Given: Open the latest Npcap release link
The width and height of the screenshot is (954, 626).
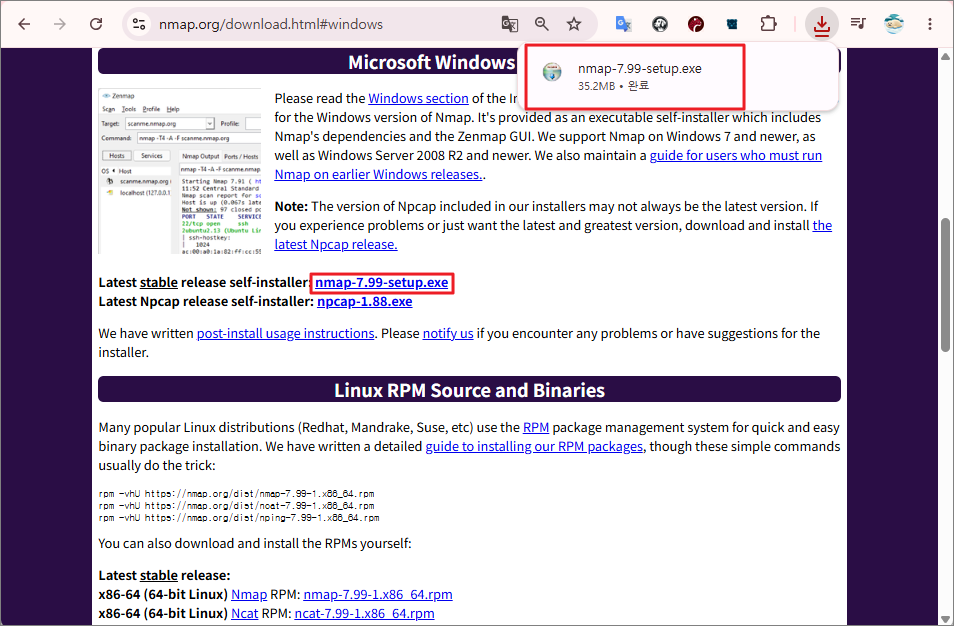Looking at the screenshot, I should coord(335,245).
